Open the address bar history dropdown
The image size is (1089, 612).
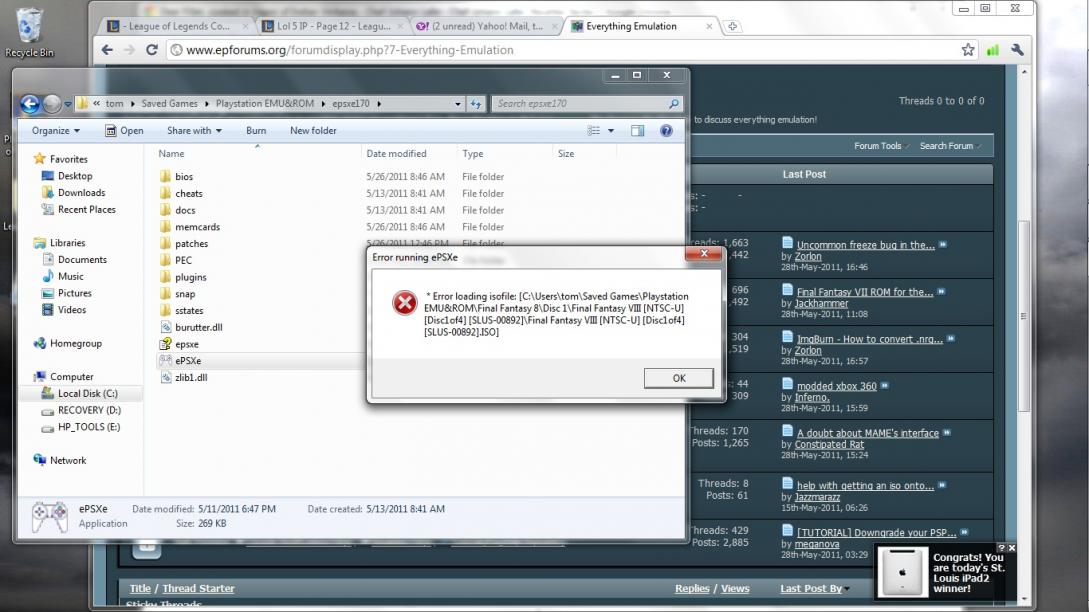coord(458,104)
